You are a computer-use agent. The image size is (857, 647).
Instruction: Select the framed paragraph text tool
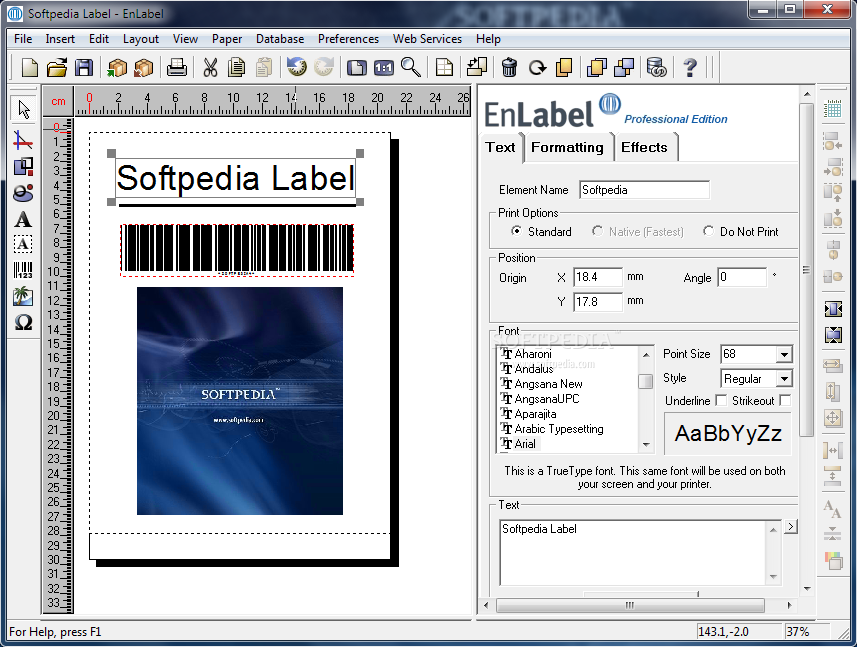23,244
